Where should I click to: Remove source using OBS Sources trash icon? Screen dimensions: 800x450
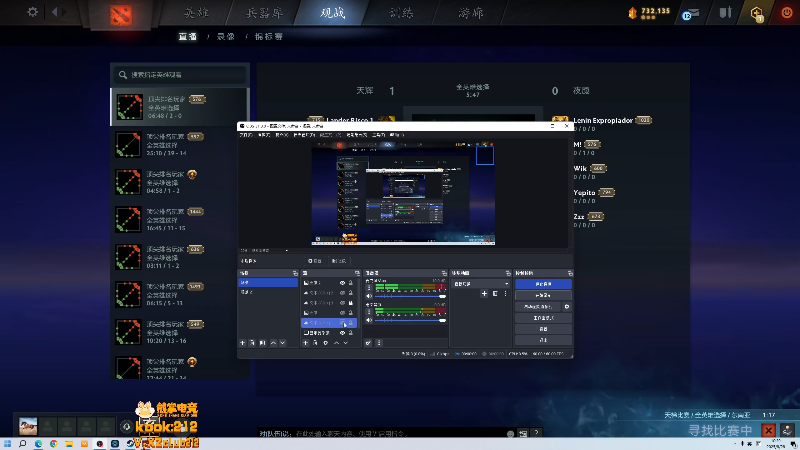pos(315,343)
